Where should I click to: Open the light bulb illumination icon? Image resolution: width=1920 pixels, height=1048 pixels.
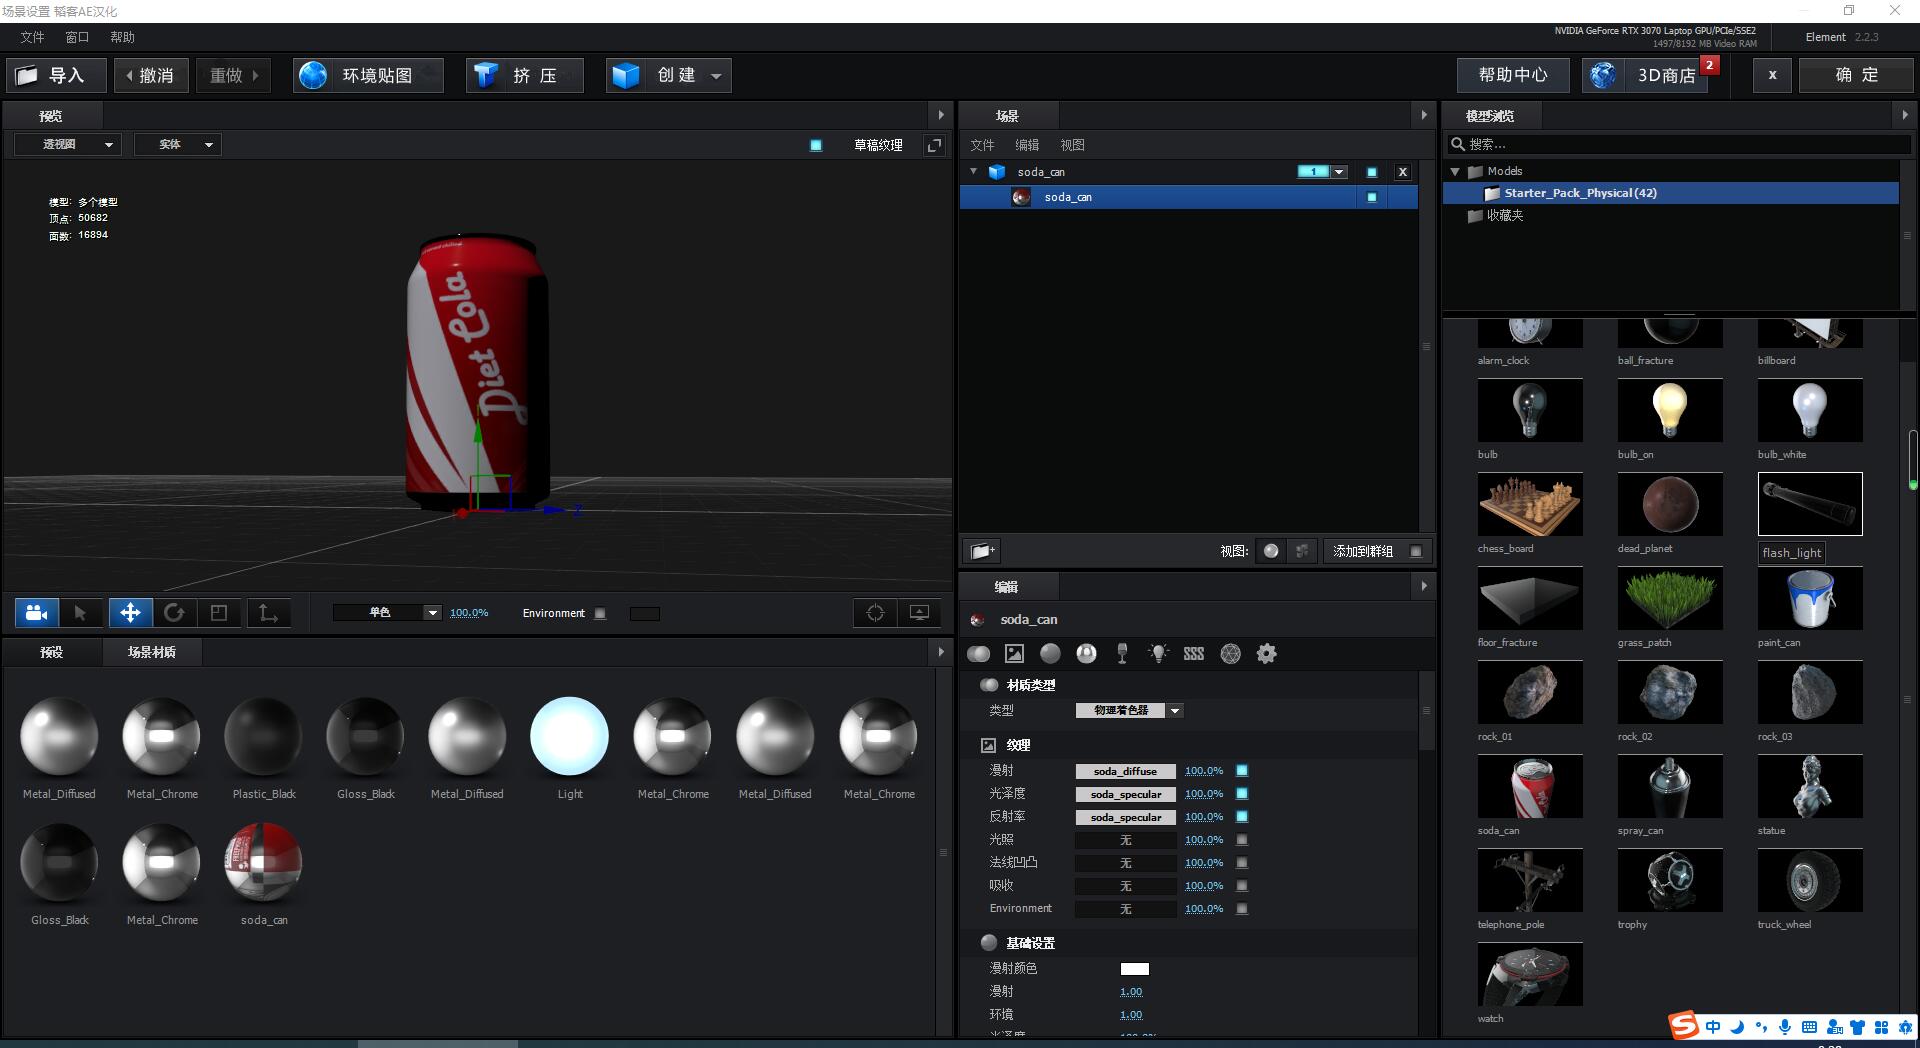point(1158,654)
